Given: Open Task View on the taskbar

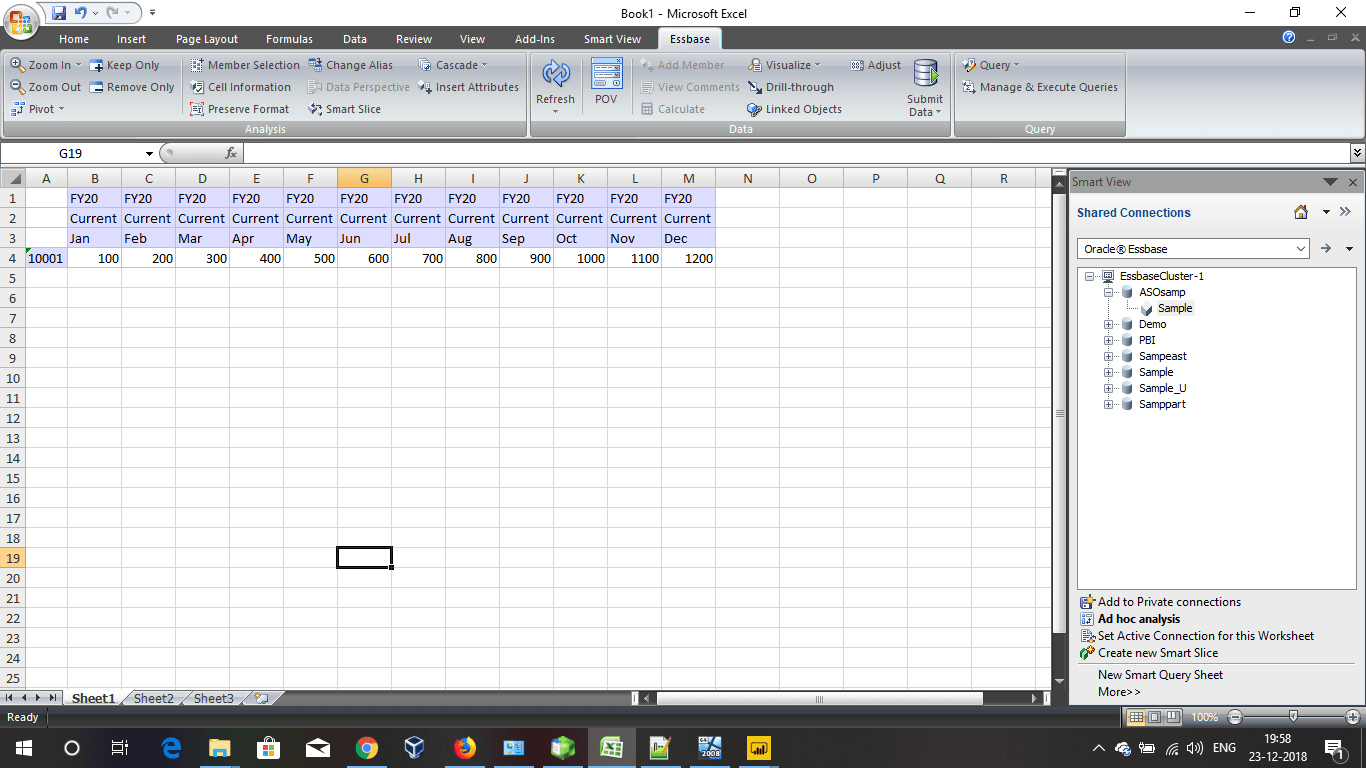Looking at the screenshot, I should coord(120,748).
